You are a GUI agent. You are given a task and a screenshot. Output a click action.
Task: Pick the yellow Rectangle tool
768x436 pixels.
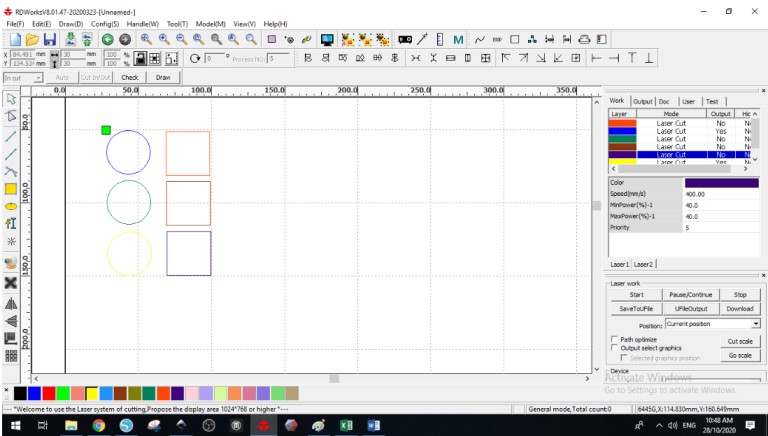pyautogui.click(x=11, y=189)
